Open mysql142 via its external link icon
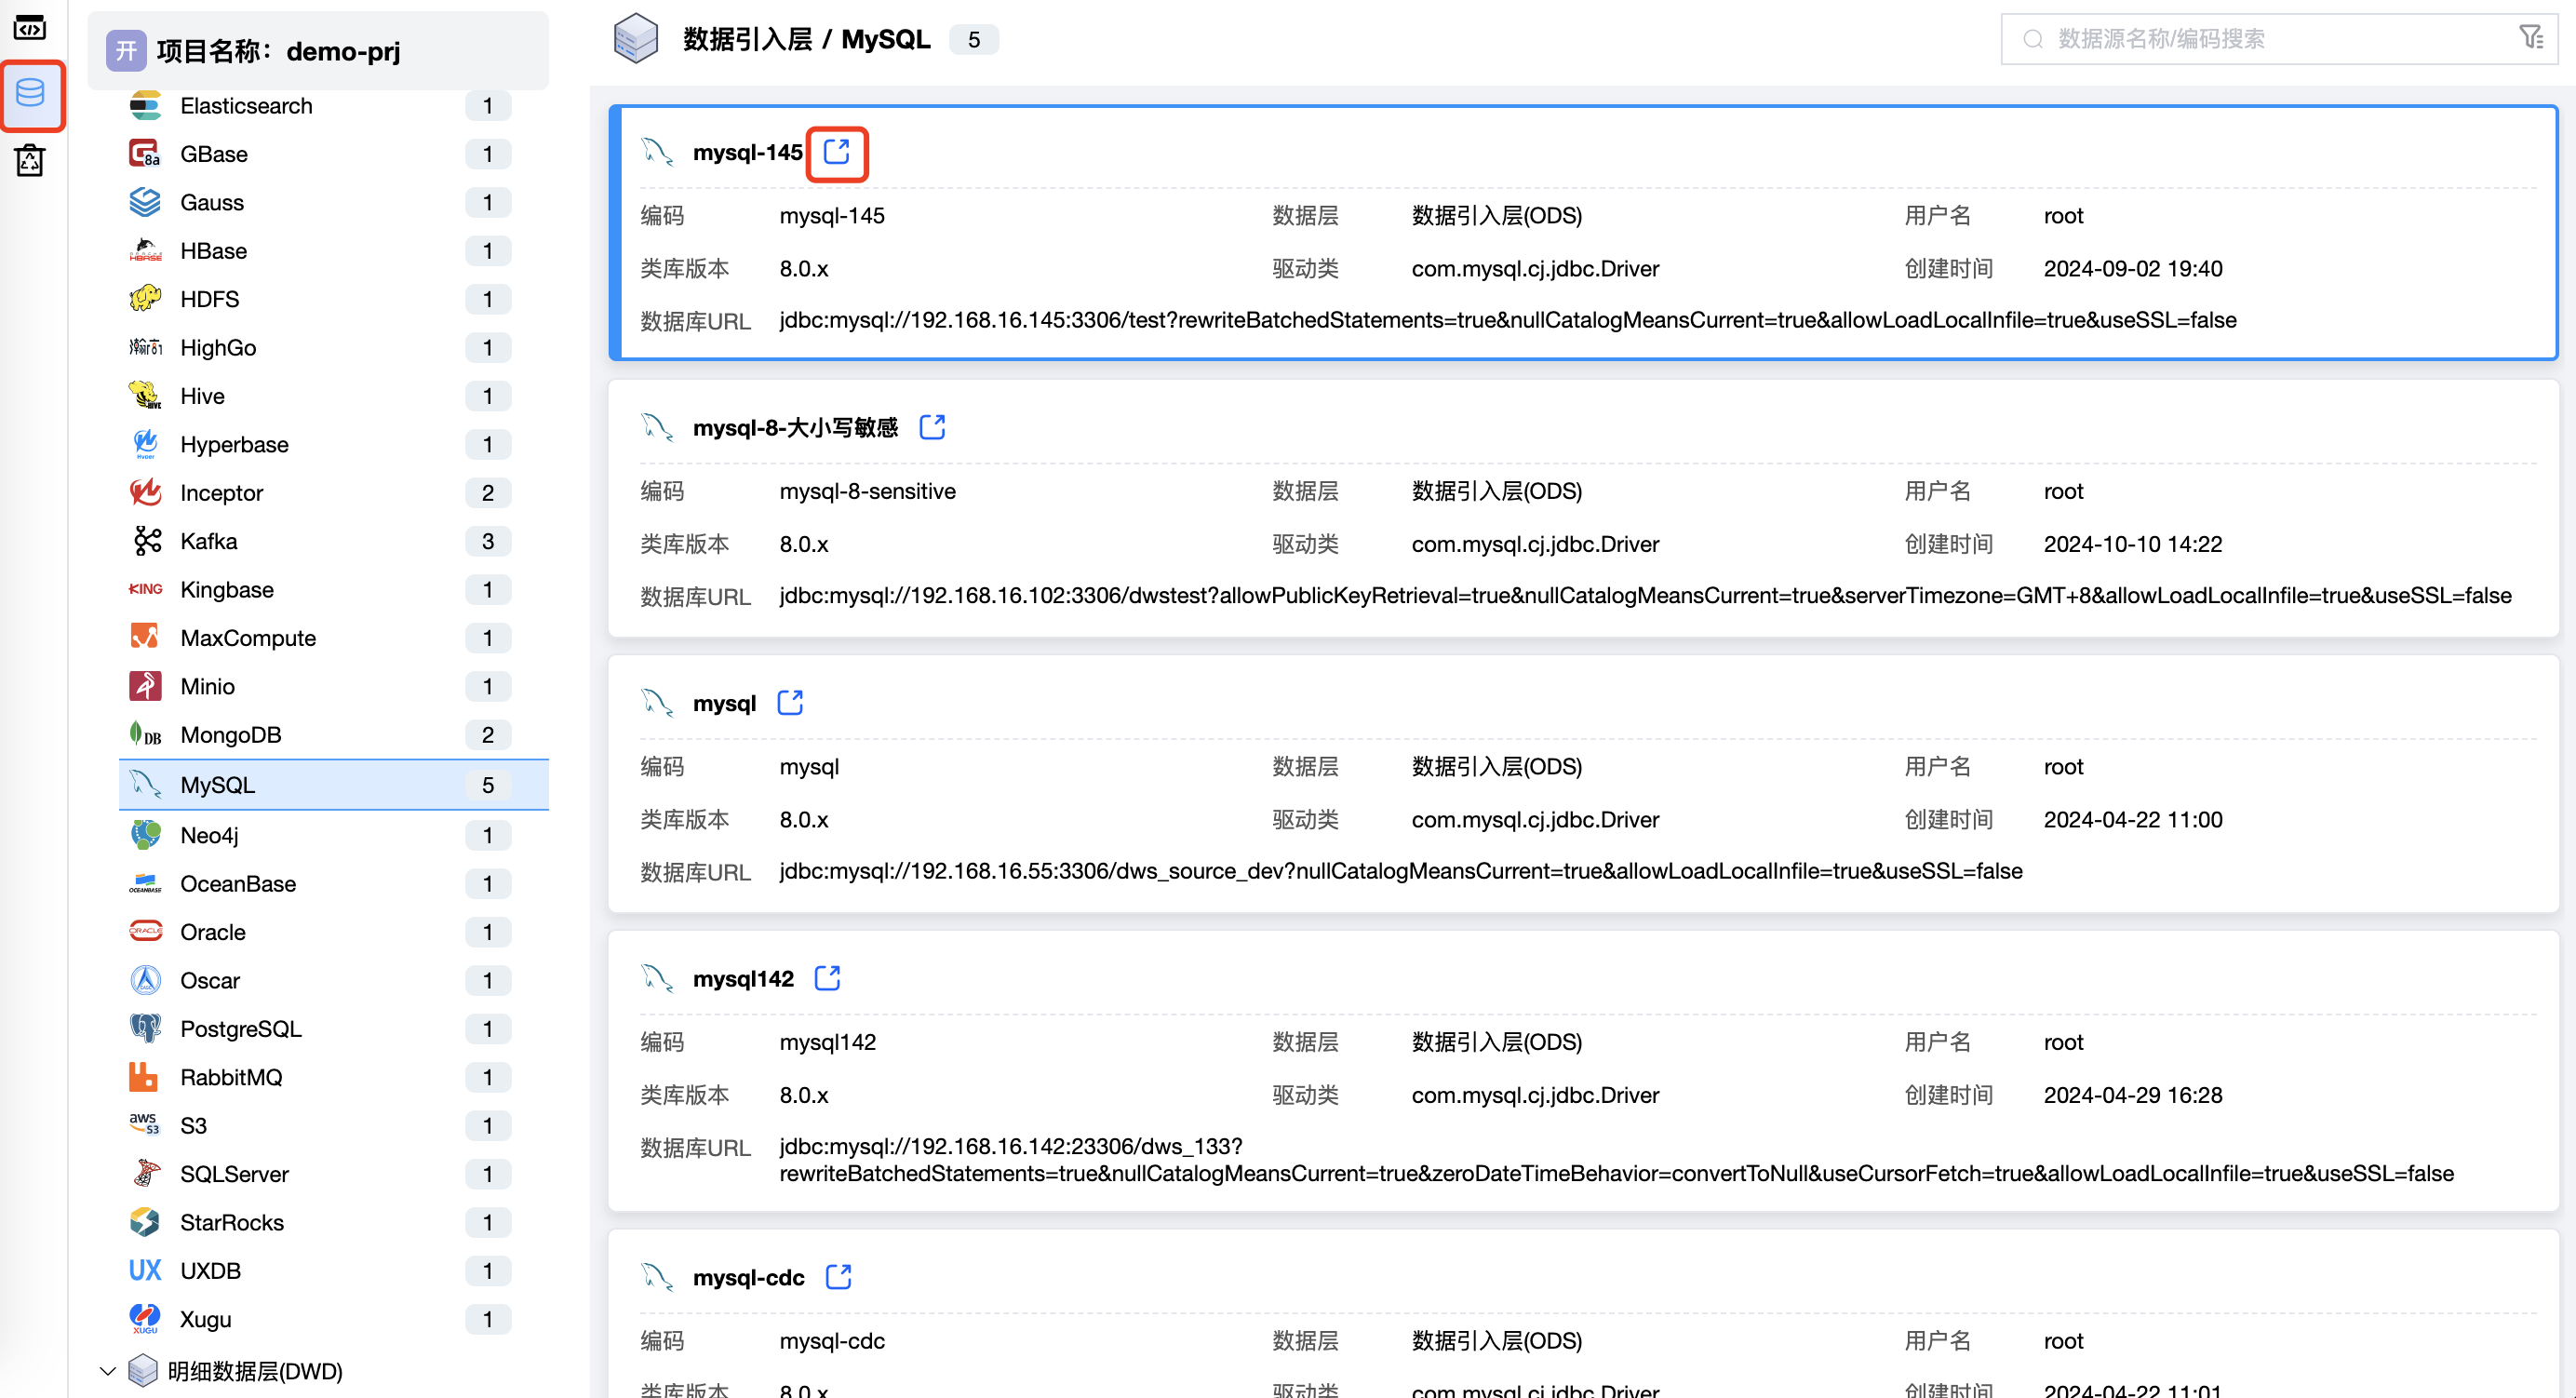This screenshot has height=1398, width=2576. pos(827,978)
